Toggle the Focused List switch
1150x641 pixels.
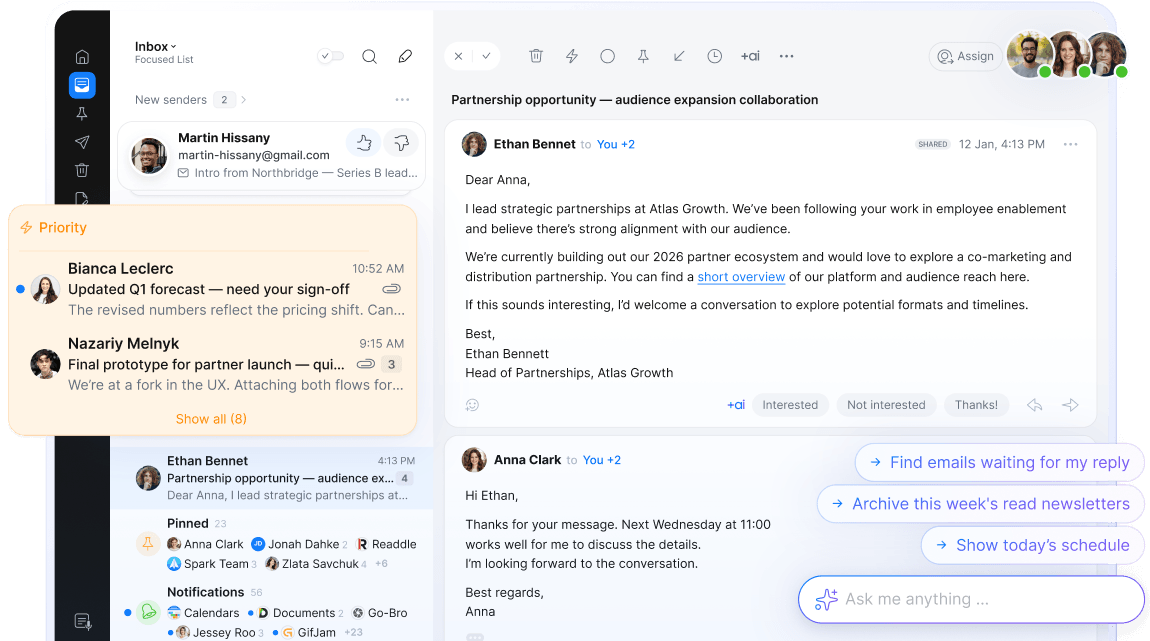tap(330, 56)
